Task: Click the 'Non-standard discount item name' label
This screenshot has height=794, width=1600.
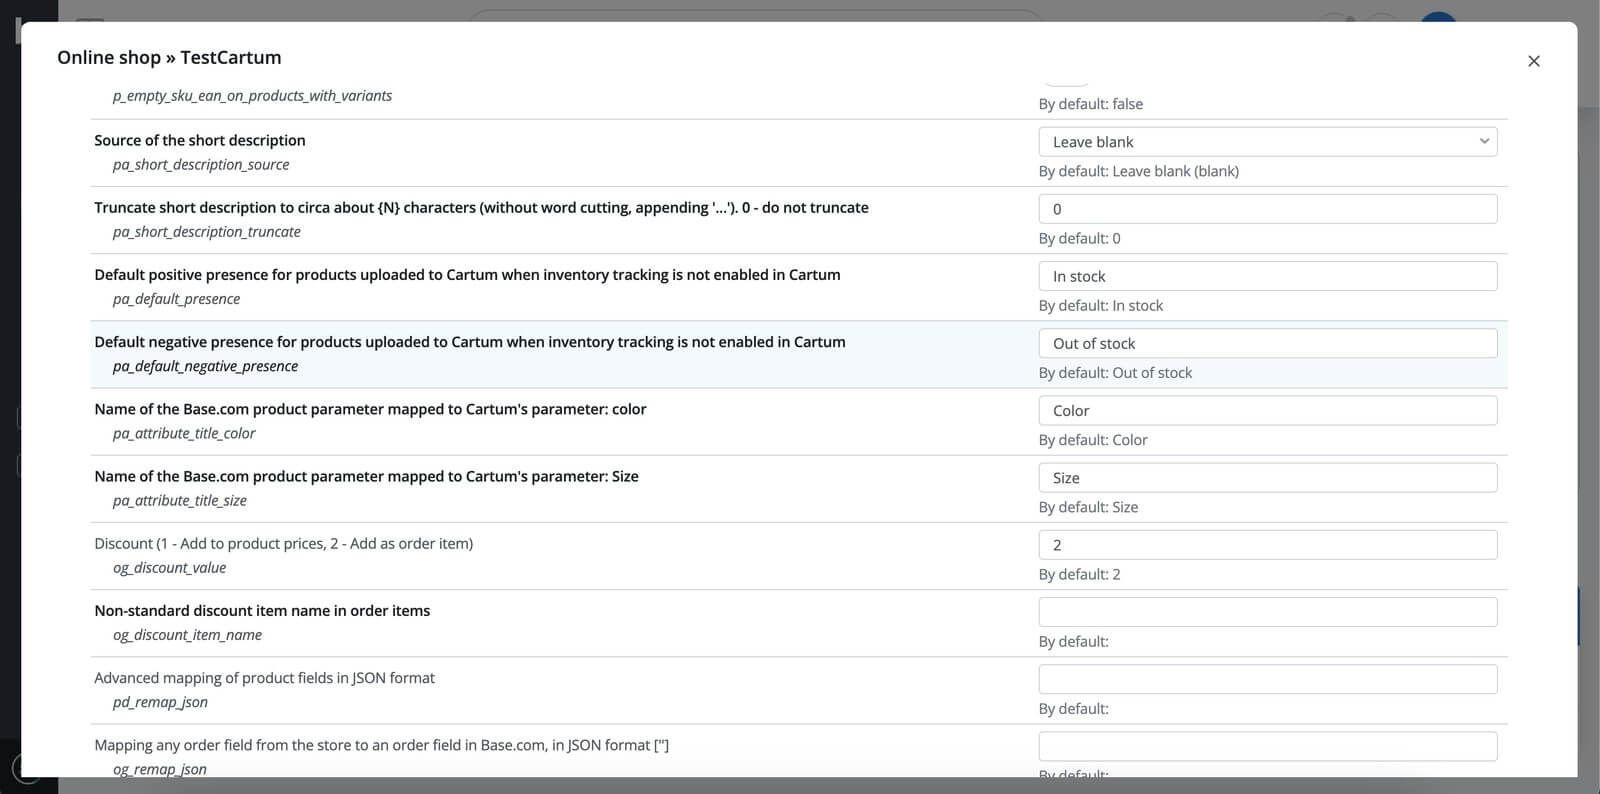Action: pos(262,610)
